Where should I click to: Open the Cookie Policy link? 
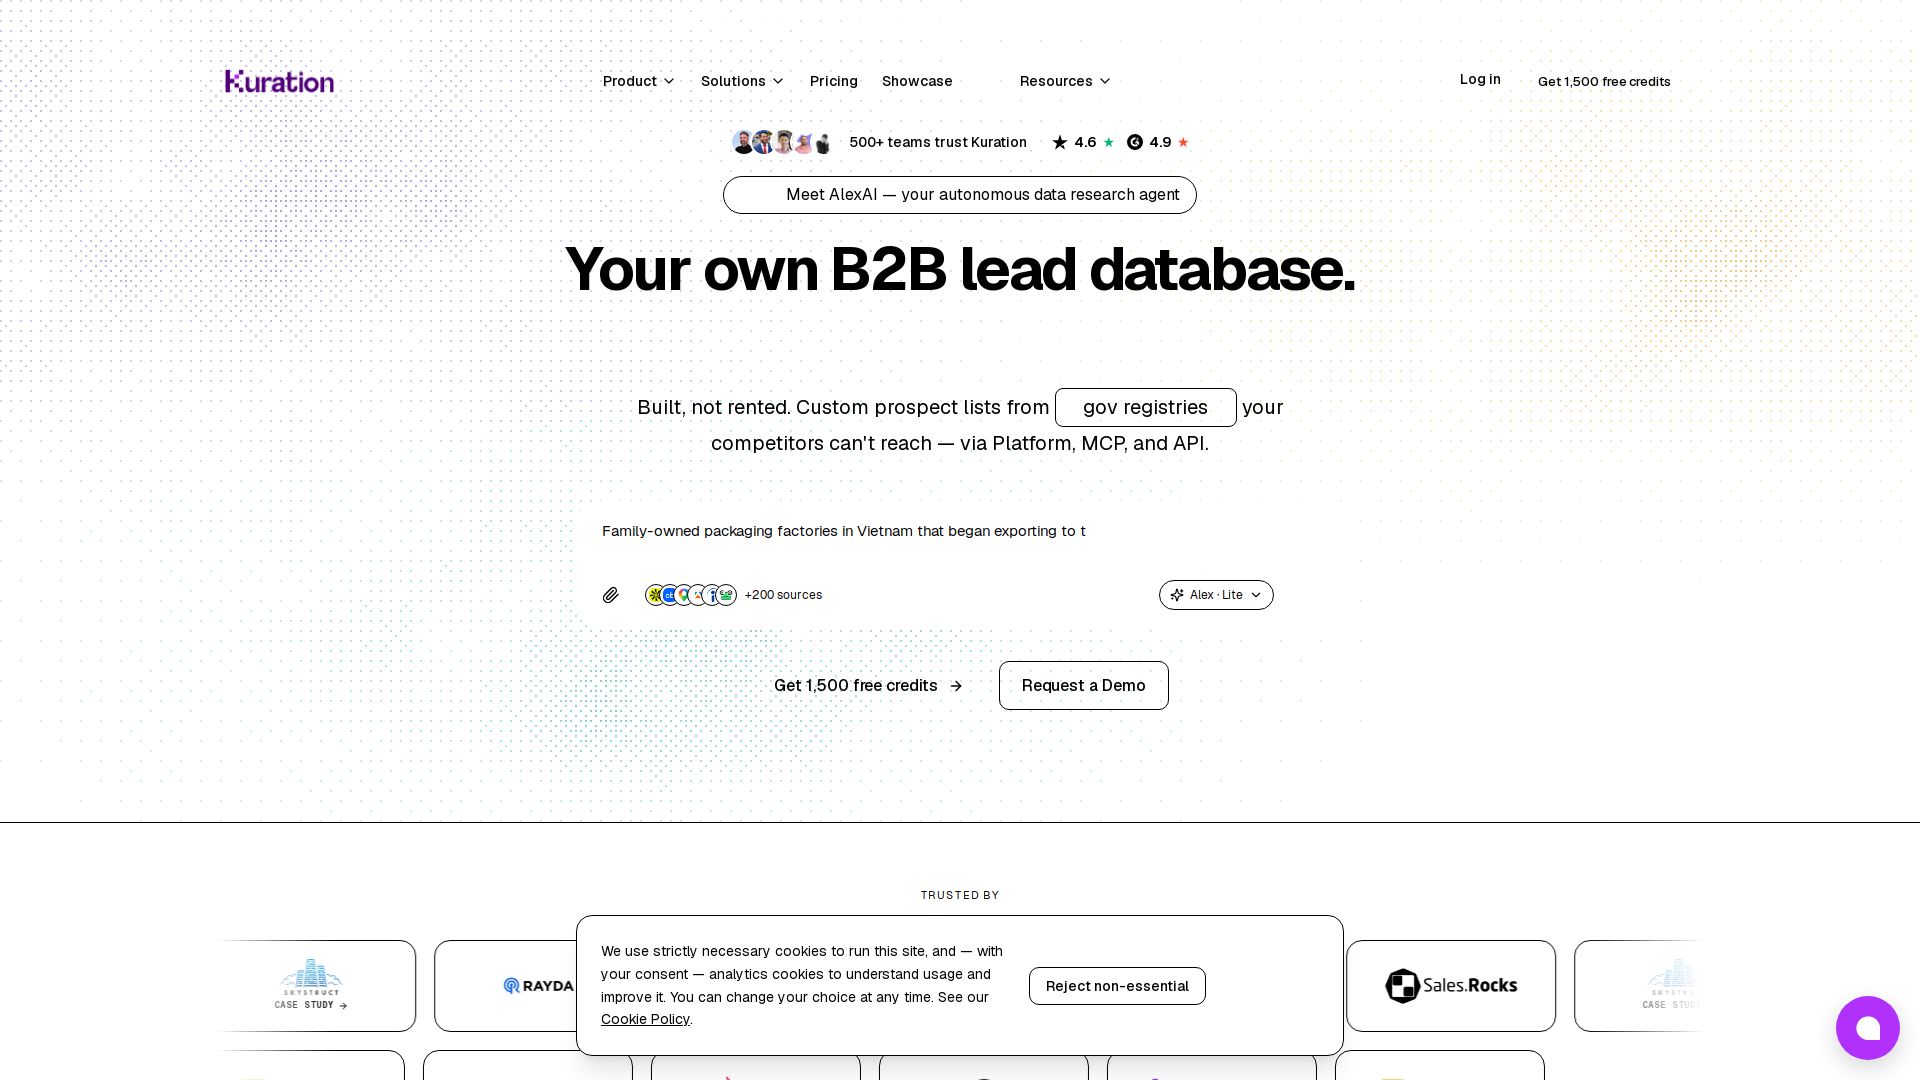[x=645, y=1019]
